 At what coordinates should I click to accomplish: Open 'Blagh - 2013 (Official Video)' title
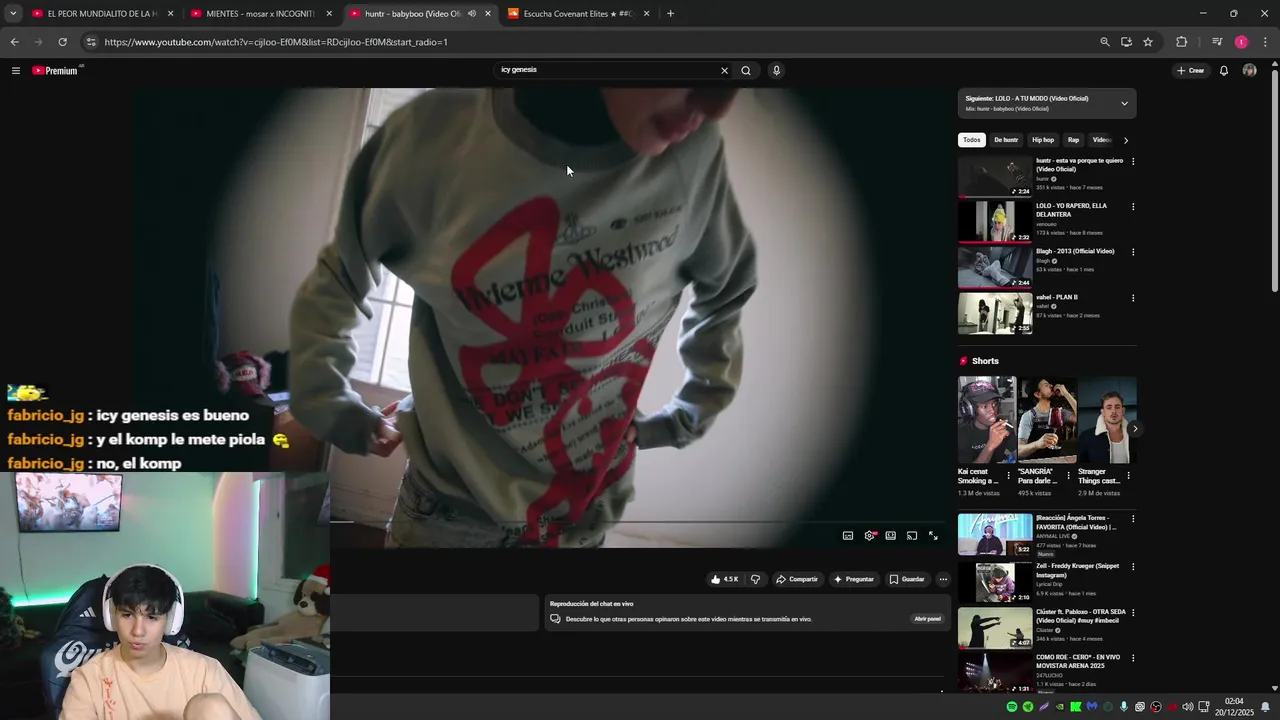[1075, 251]
